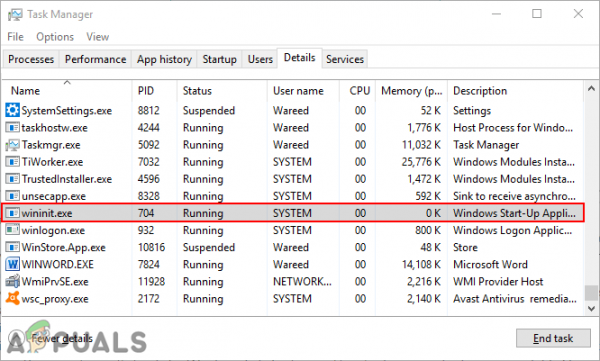Select the TiWorker.exe process icon
Image resolution: width=600 pixels, height=361 pixels.
coord(12,162)
